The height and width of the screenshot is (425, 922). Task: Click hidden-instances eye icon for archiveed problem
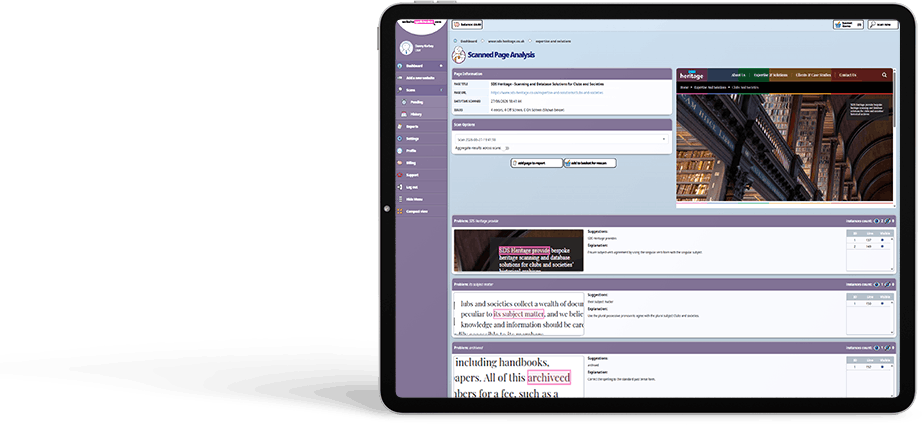click(887, 347)
